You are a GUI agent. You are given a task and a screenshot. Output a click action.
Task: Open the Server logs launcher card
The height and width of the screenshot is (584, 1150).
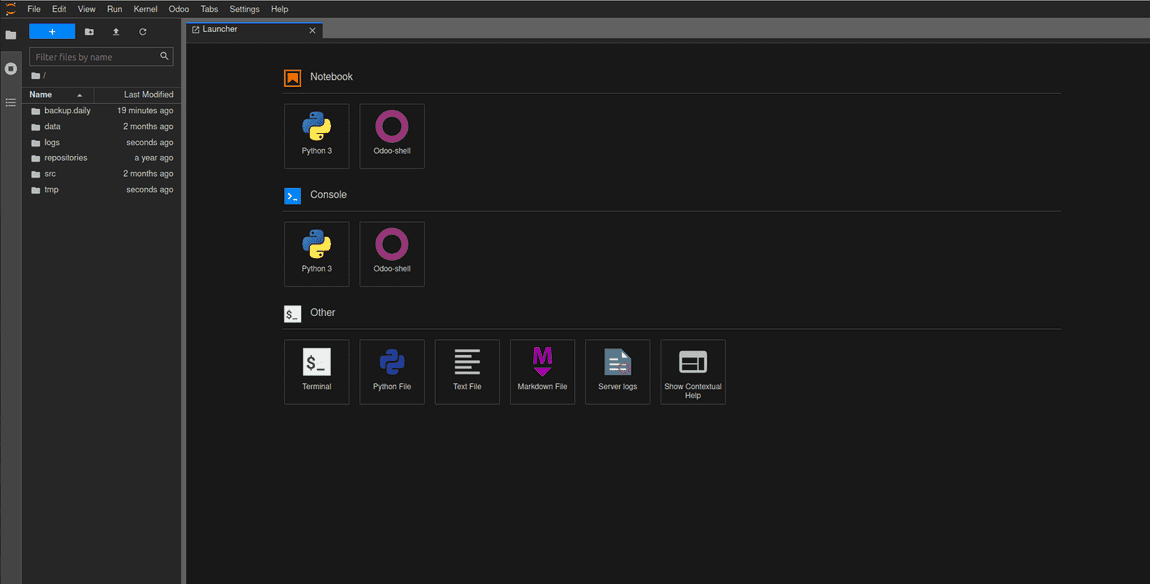point(618,372)
